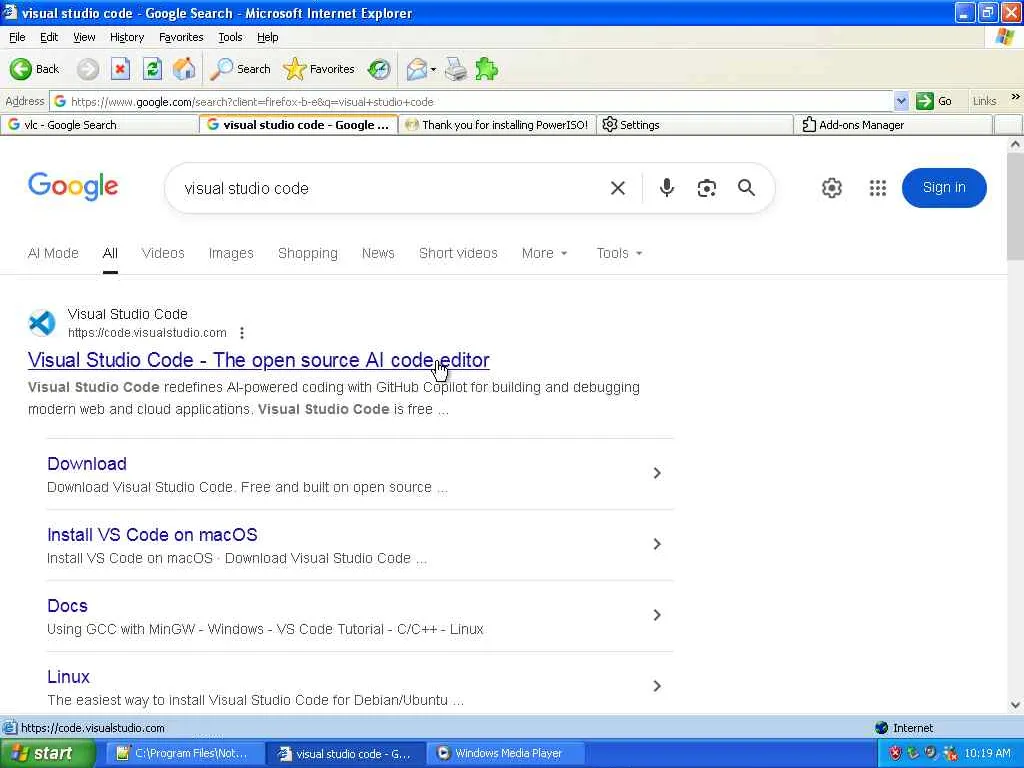Click the magnifier search submit icon
This screenshot has width=1024, height=768.
[x=746, y=188]
